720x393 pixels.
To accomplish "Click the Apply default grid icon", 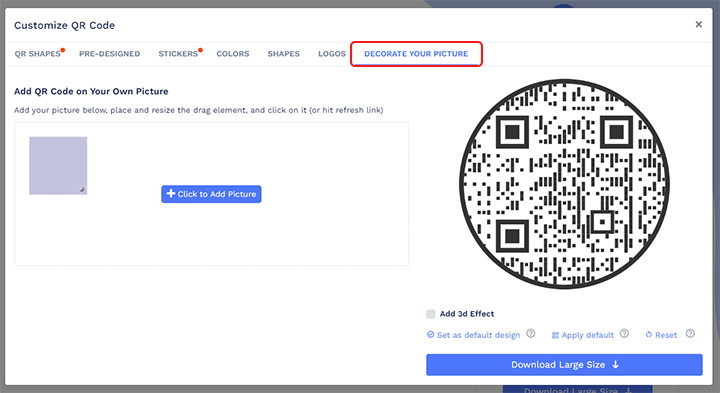I will (555, 335).
